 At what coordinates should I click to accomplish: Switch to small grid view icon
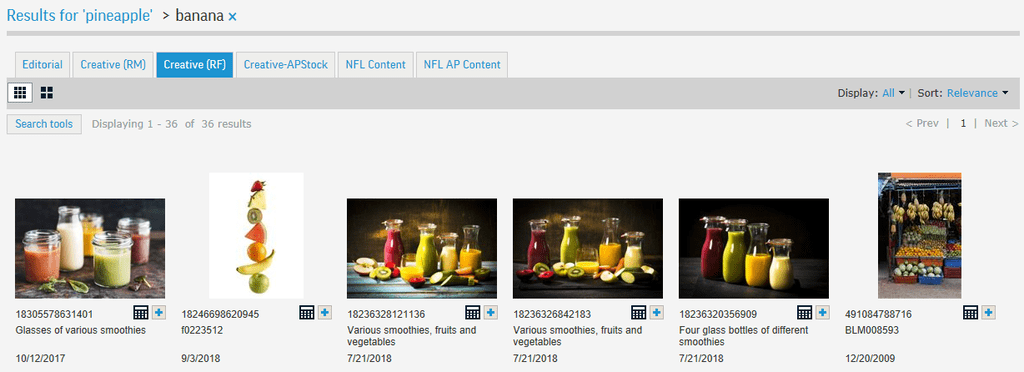pos(20,93)
